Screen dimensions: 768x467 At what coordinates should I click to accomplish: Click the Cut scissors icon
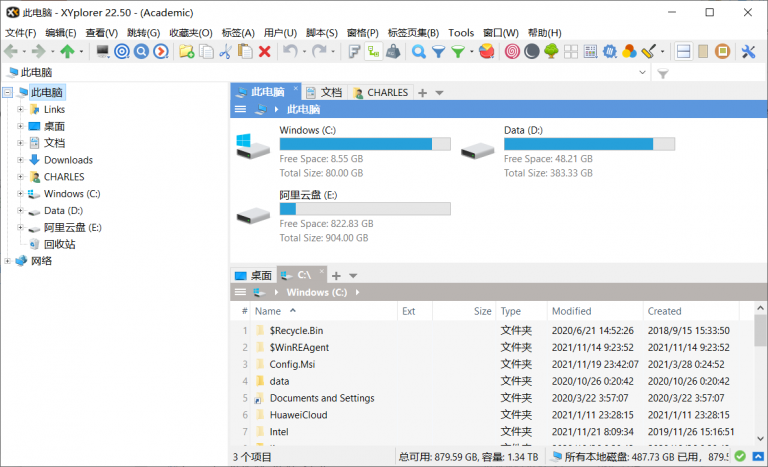point(226,52)
